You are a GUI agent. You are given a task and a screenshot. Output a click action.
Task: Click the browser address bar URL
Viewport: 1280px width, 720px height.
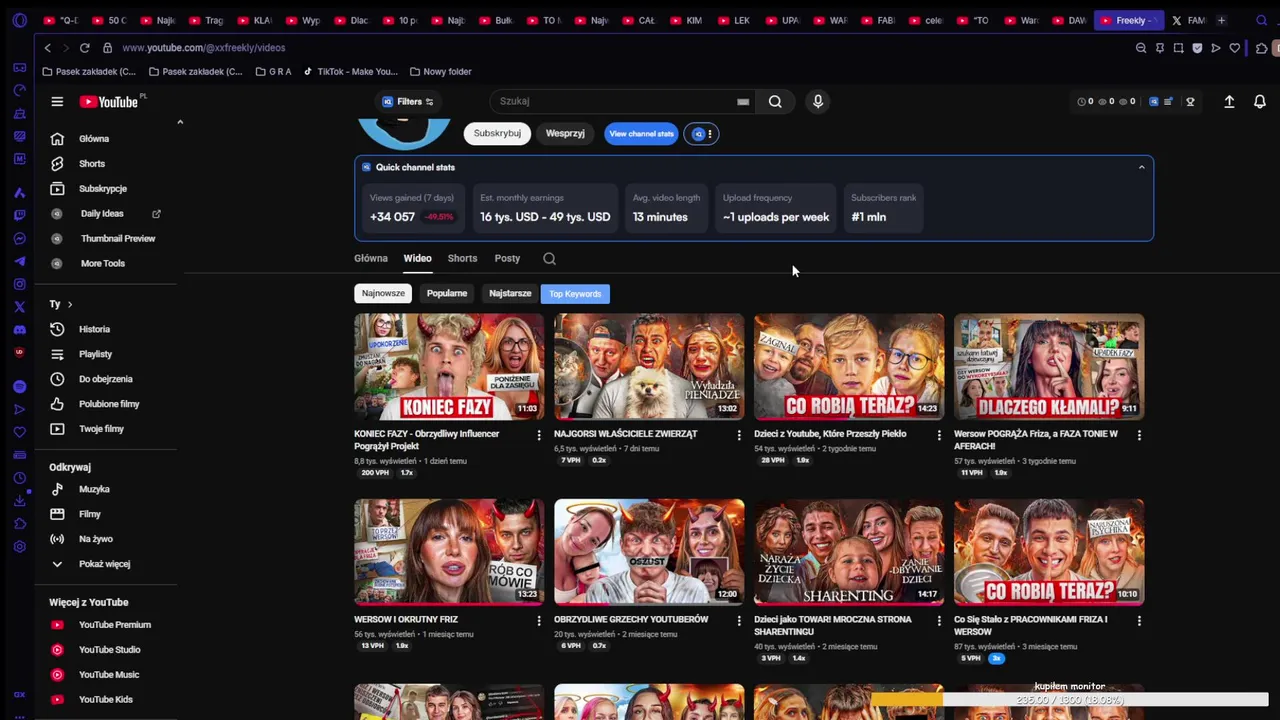(x=204, y=47)
